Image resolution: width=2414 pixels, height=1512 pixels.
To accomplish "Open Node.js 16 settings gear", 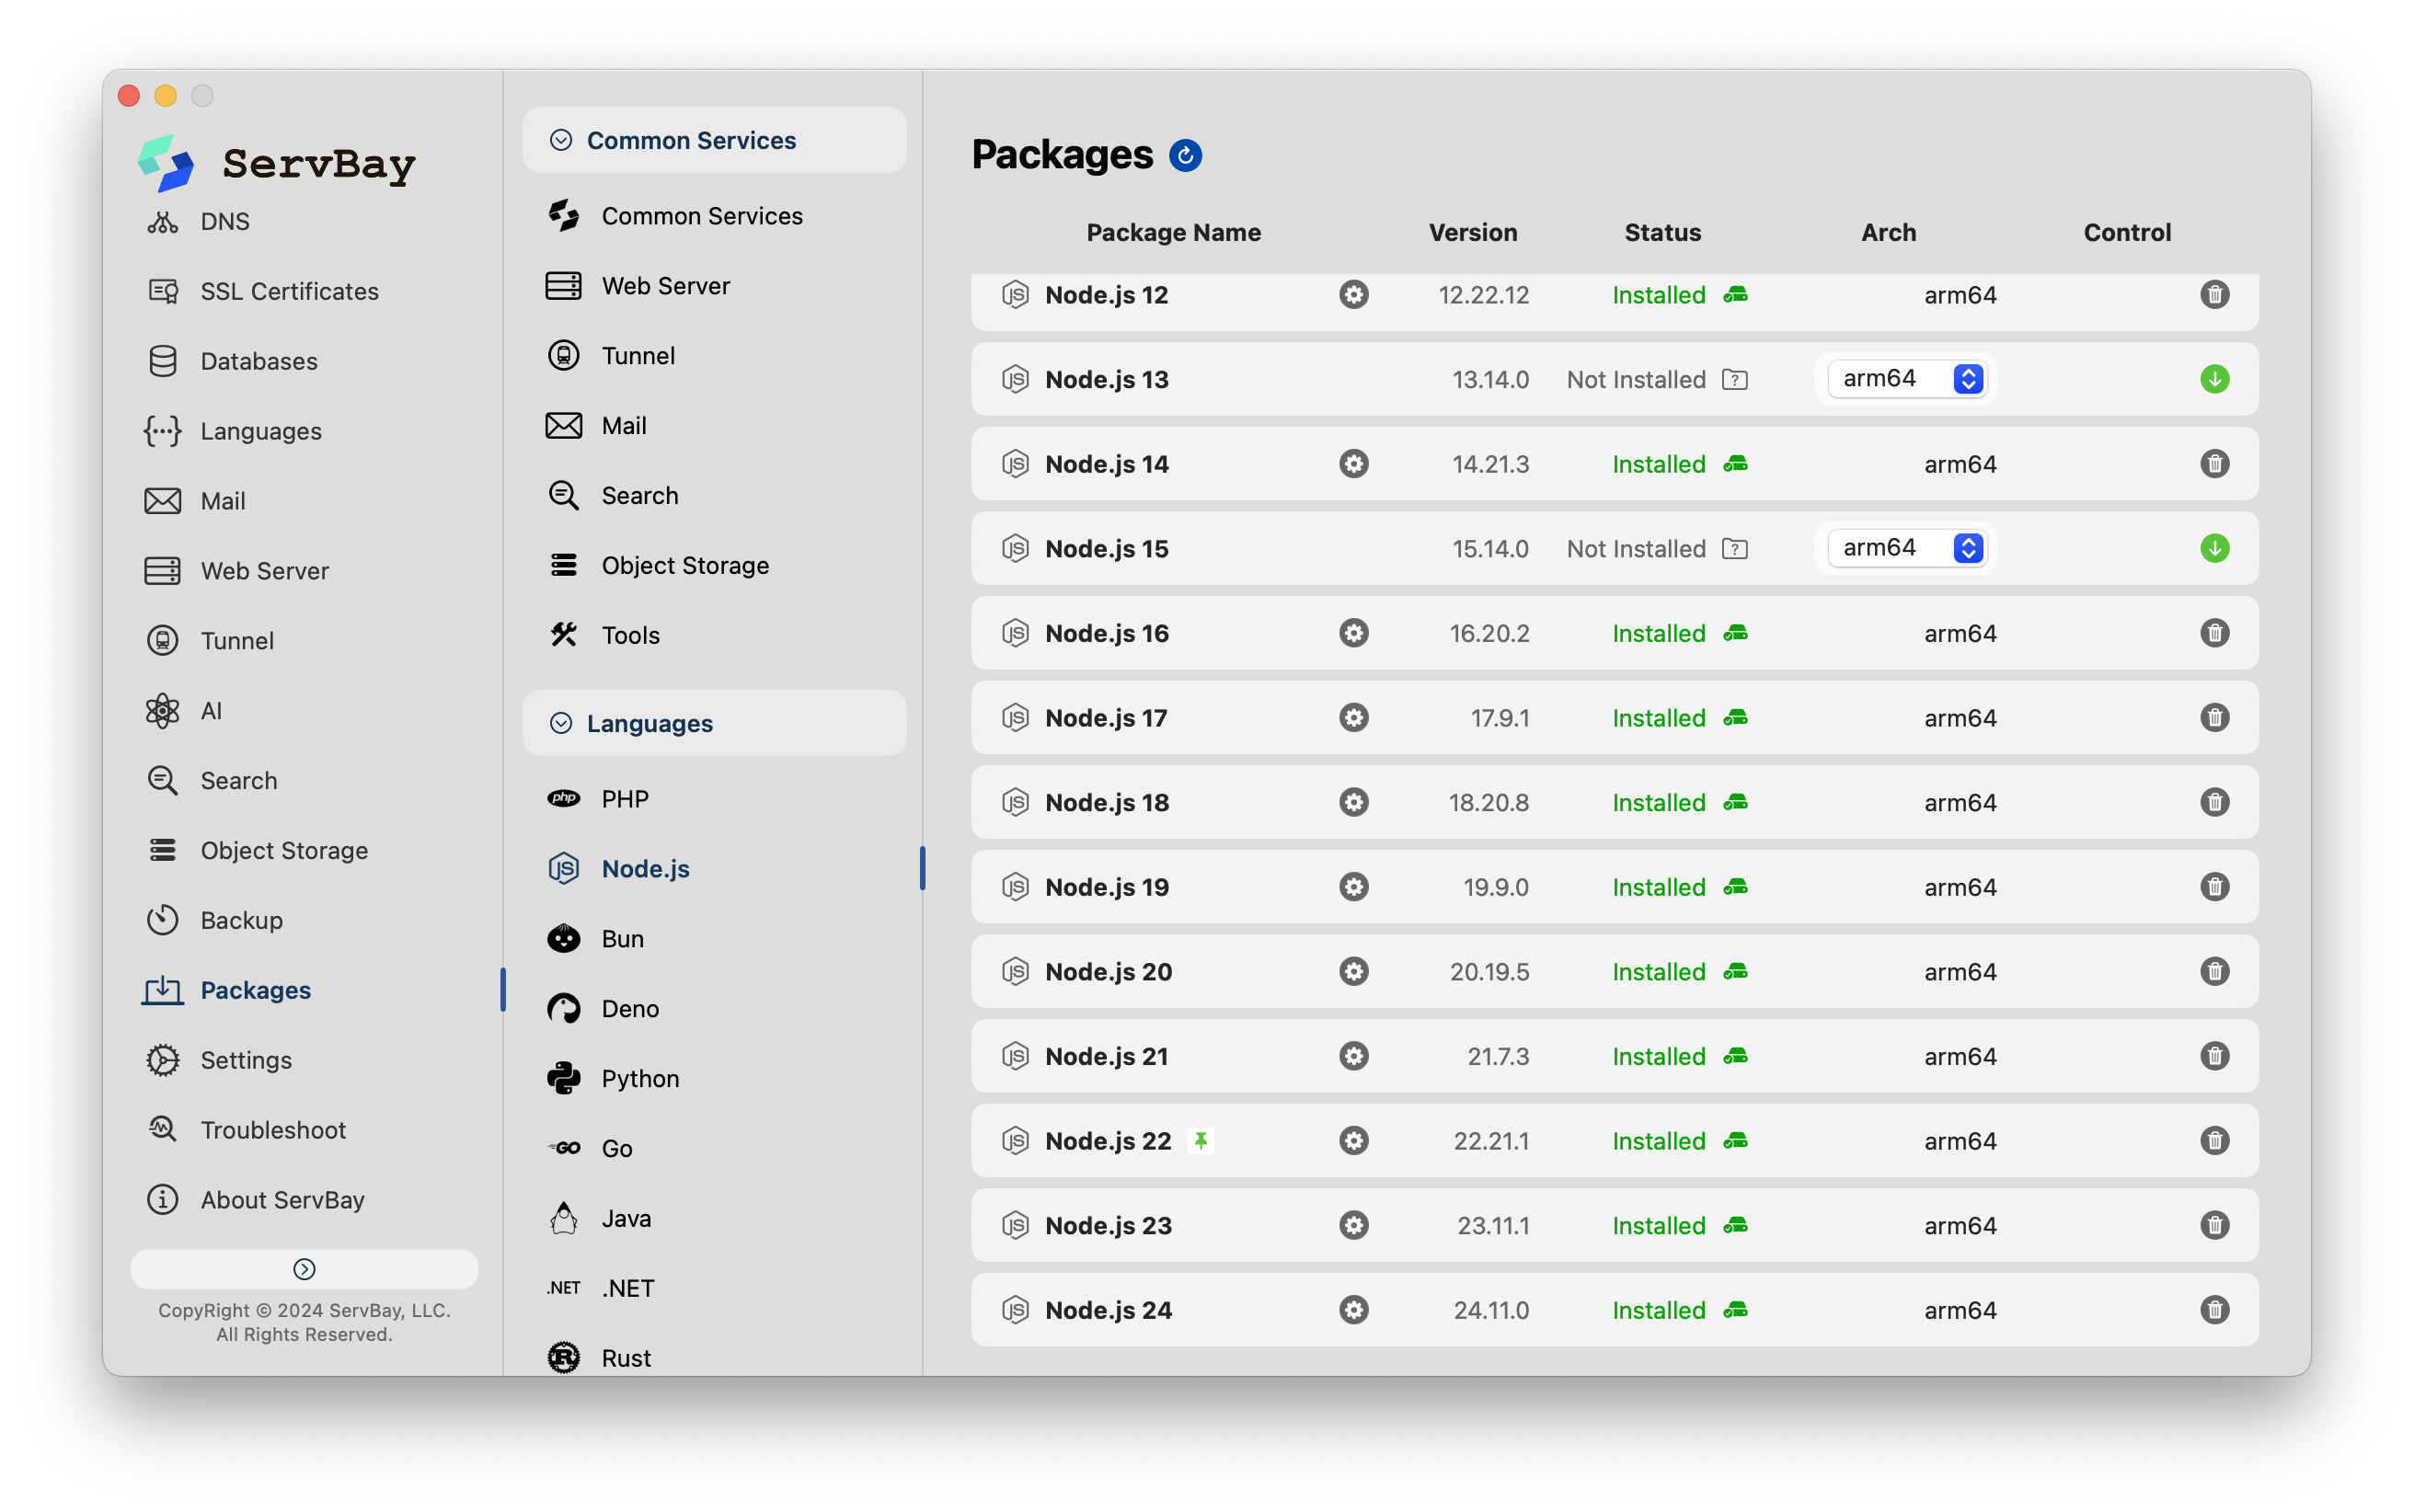I will tap(1353, 633).
